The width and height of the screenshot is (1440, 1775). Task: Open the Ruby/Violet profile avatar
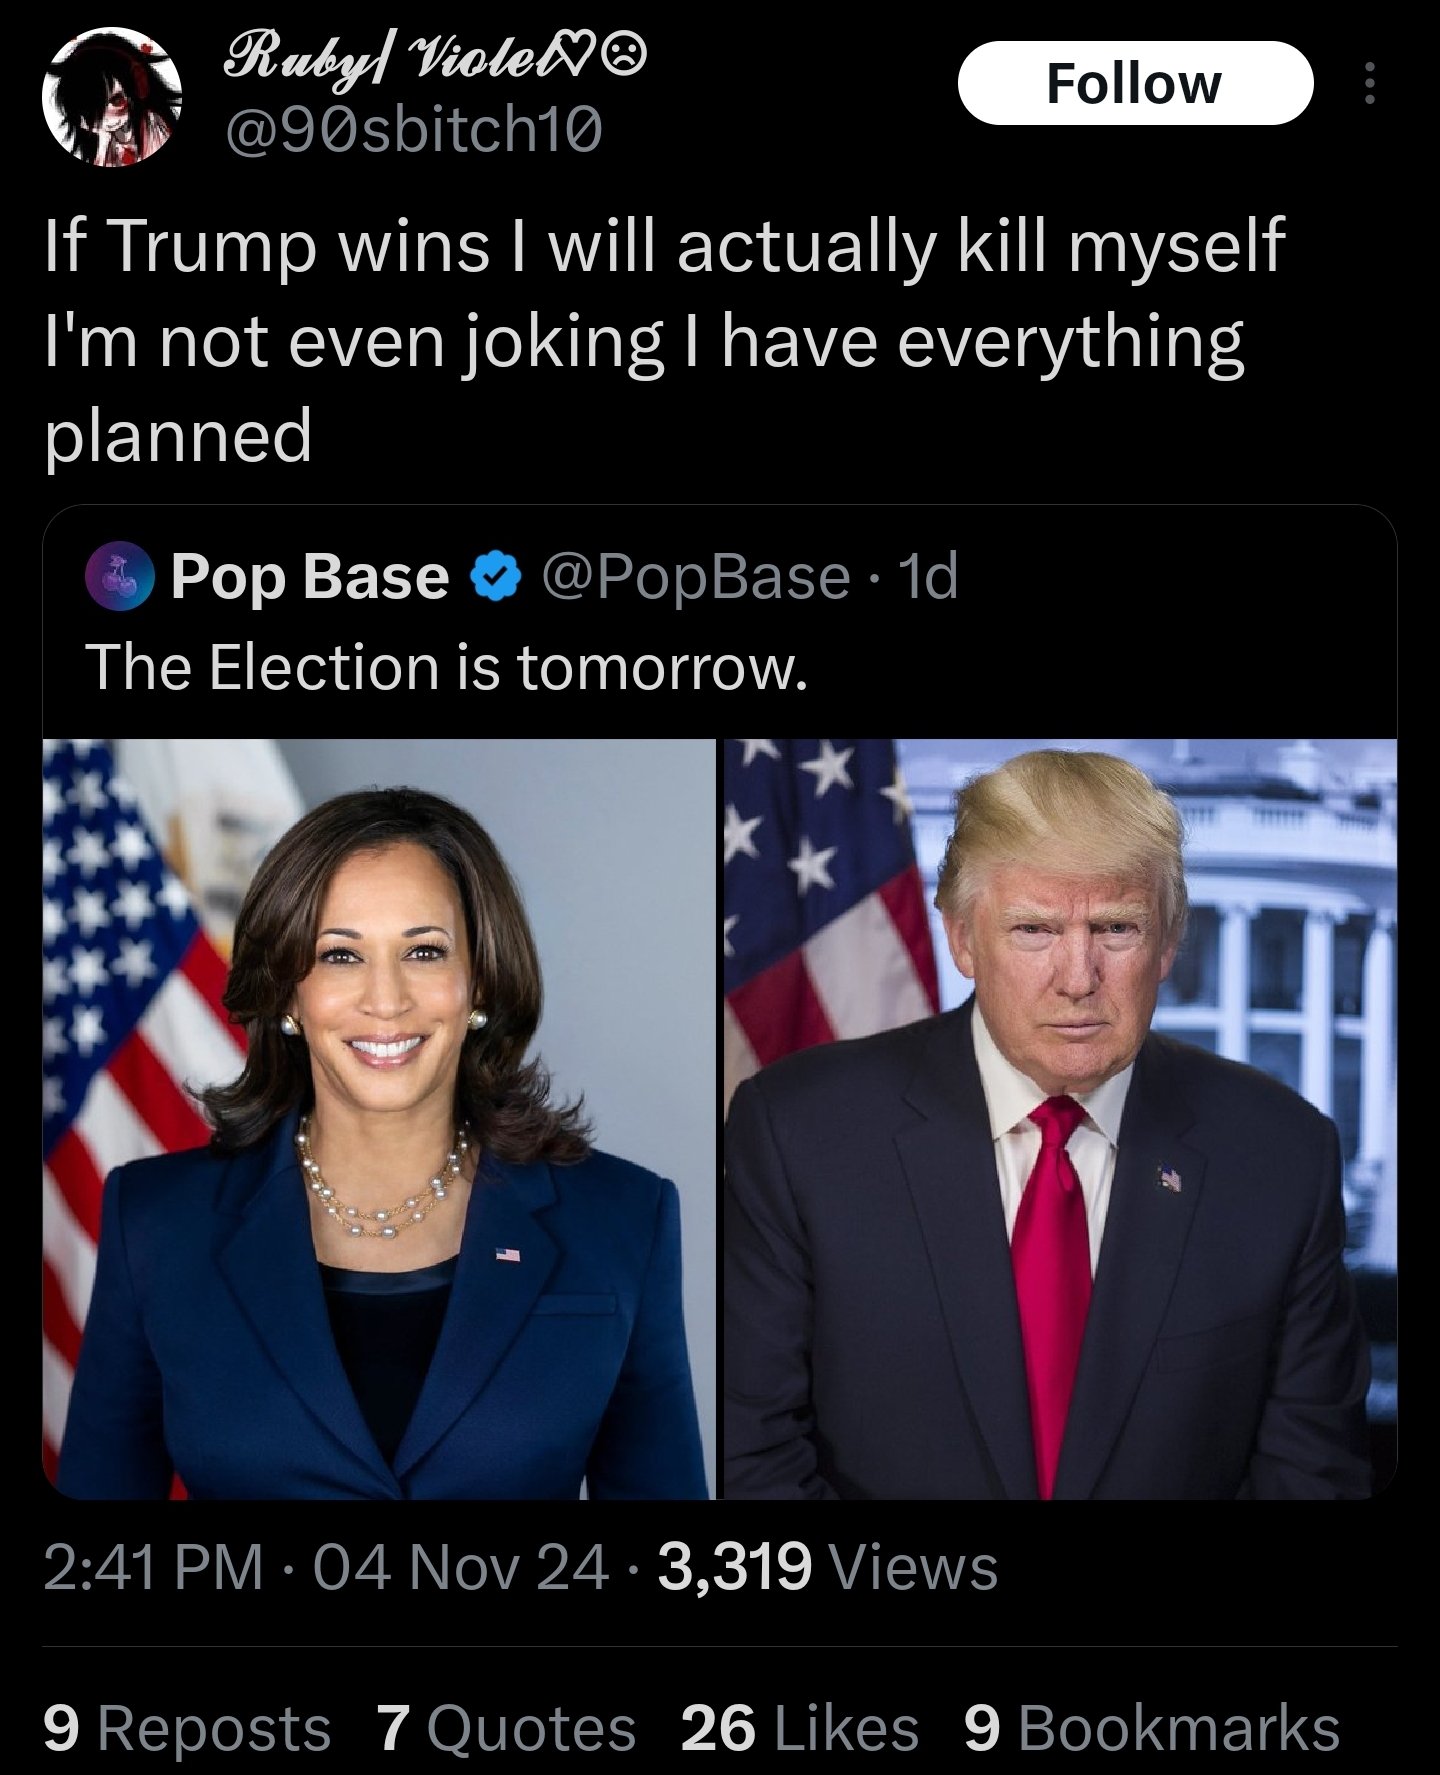tap(111, 96)
